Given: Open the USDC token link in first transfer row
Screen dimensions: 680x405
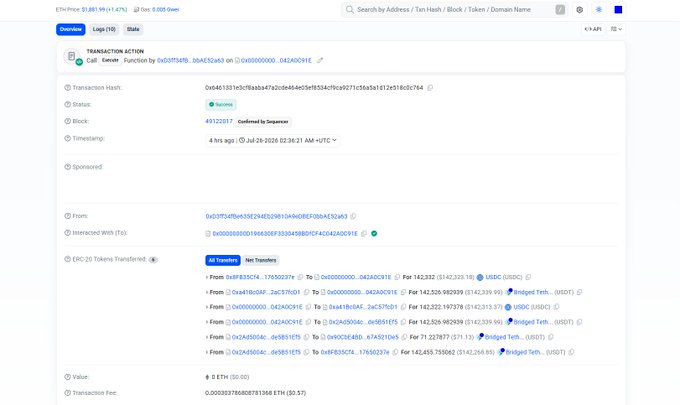Looking at the screenshot, I should [x=493, y=277].
